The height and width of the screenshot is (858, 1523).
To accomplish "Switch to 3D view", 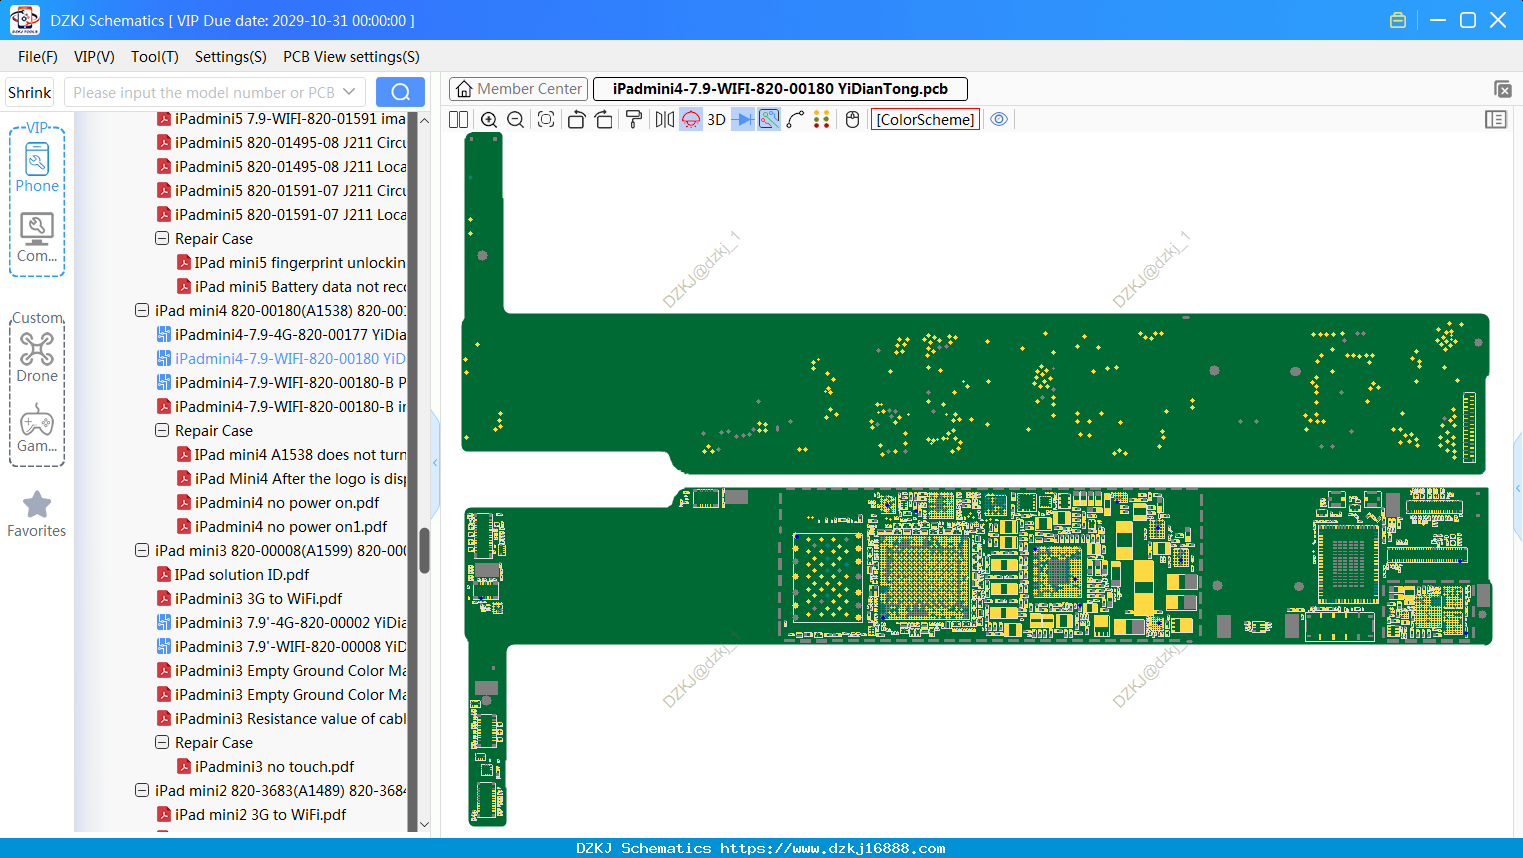I will pyautogui.click(x=716, y=120).
